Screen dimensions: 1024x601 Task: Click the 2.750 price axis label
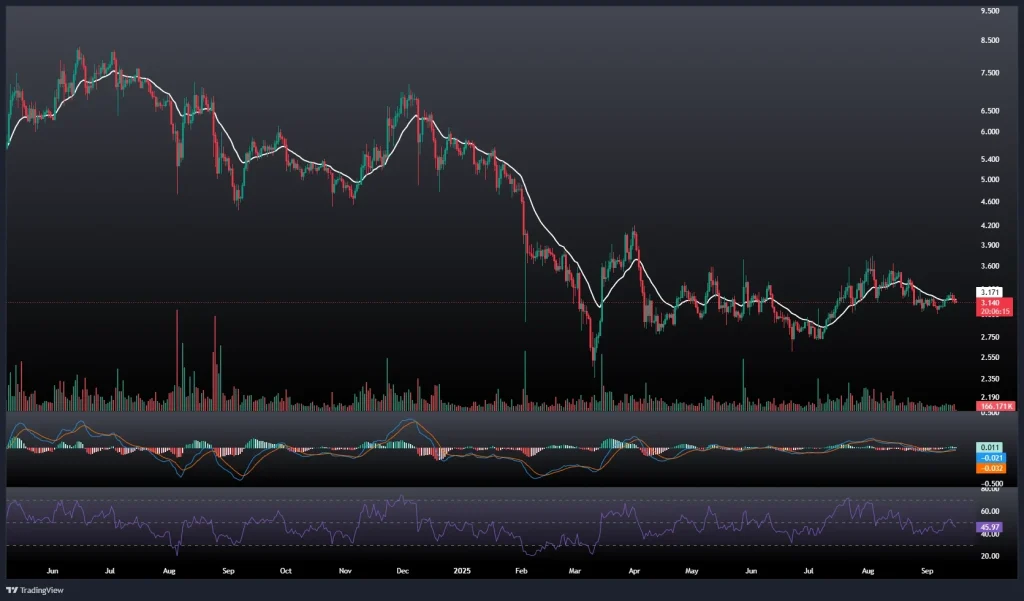point(990,338)
